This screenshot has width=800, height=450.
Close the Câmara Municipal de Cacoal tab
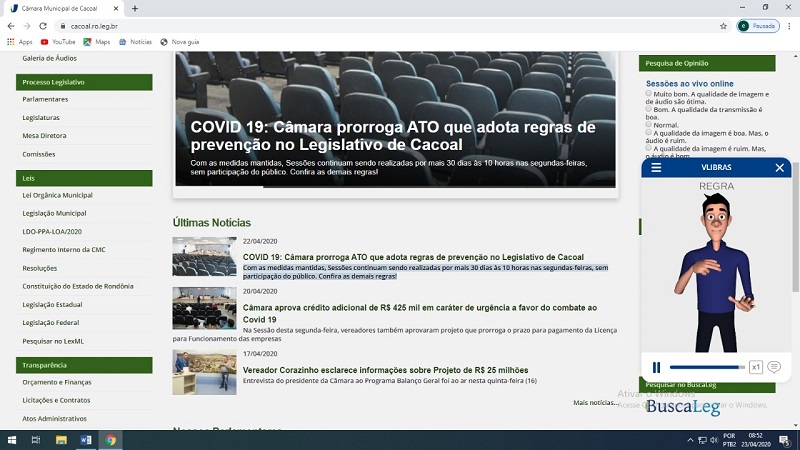(x=116, y=8)
